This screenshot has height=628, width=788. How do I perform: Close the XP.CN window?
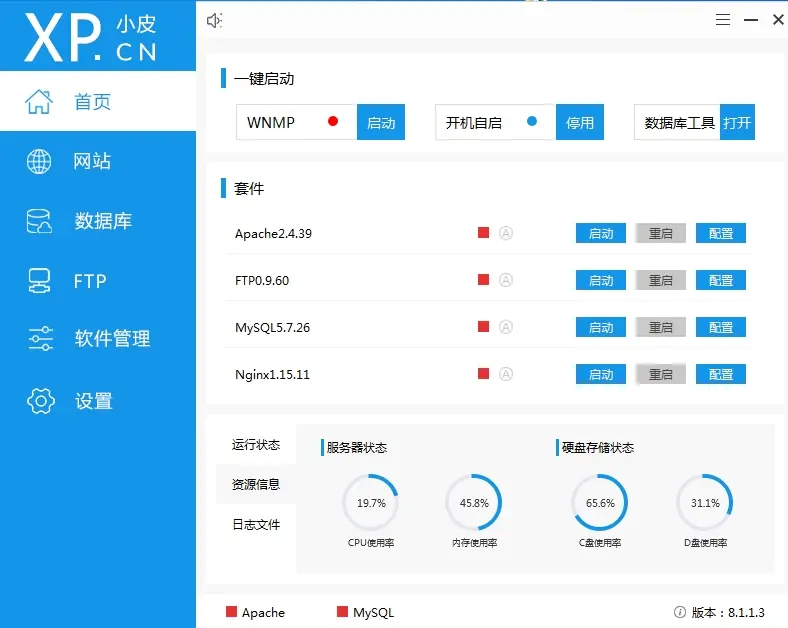(778, 20)
